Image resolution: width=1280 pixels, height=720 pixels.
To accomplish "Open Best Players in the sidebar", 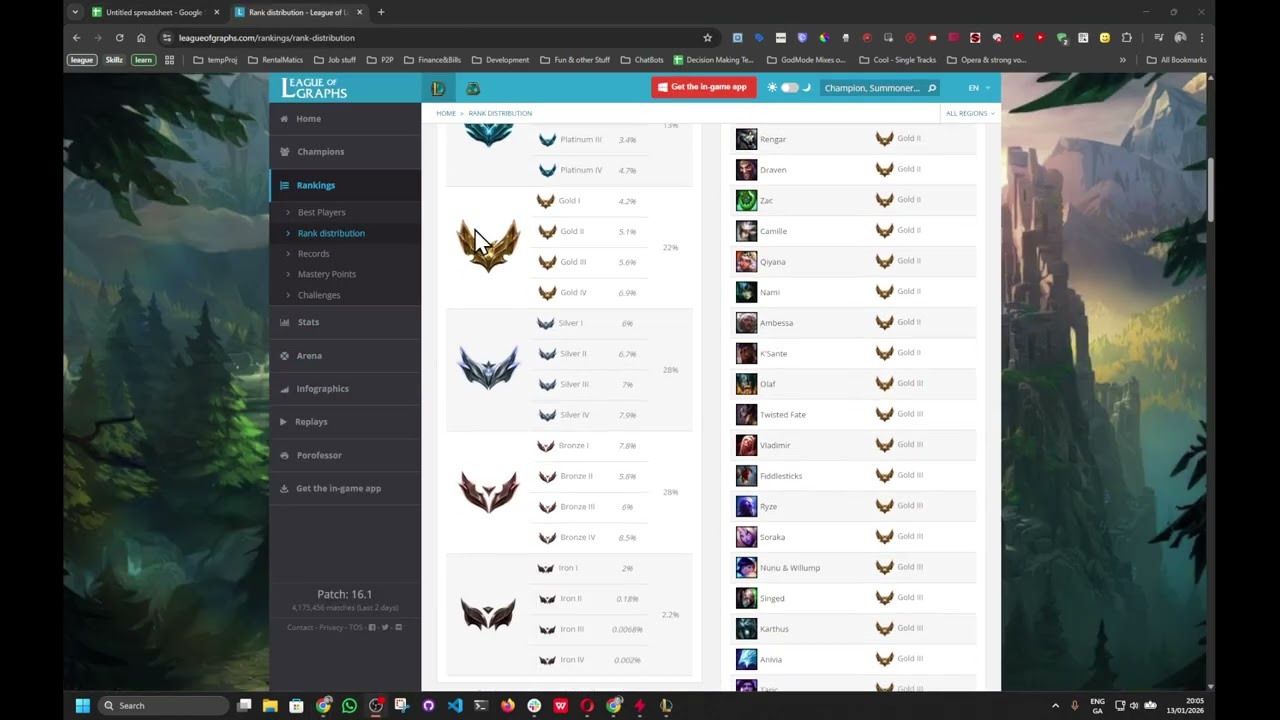I will pyautogui.click(x=321, y=212).
